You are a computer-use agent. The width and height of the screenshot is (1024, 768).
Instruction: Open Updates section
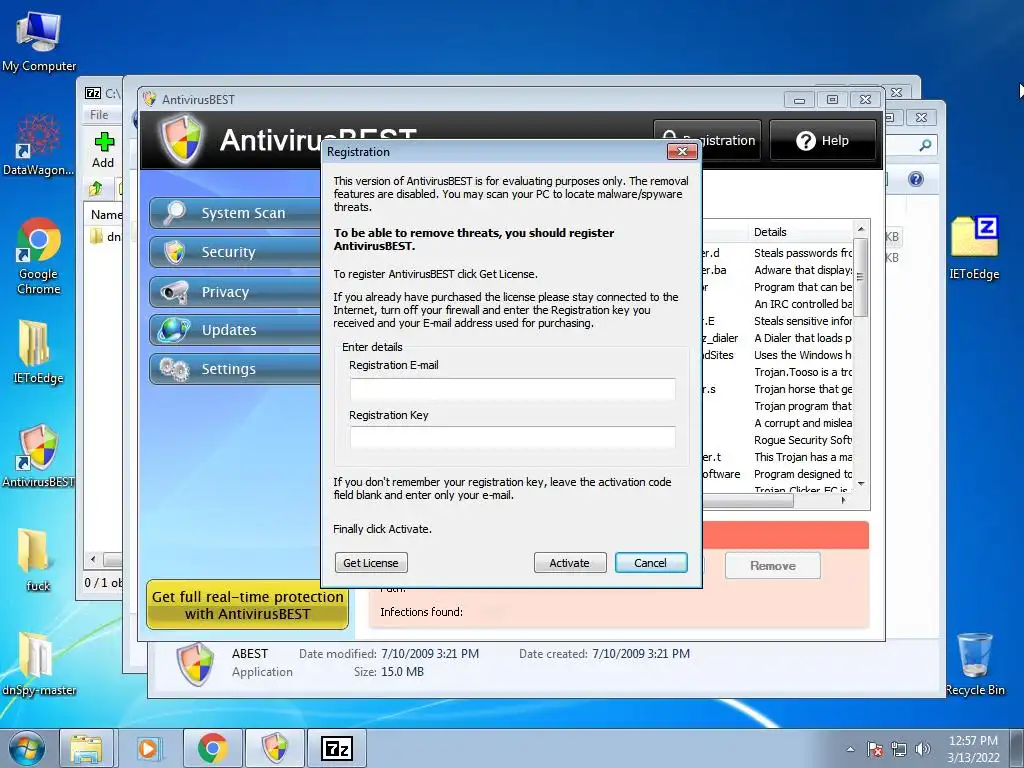[235, 330]
